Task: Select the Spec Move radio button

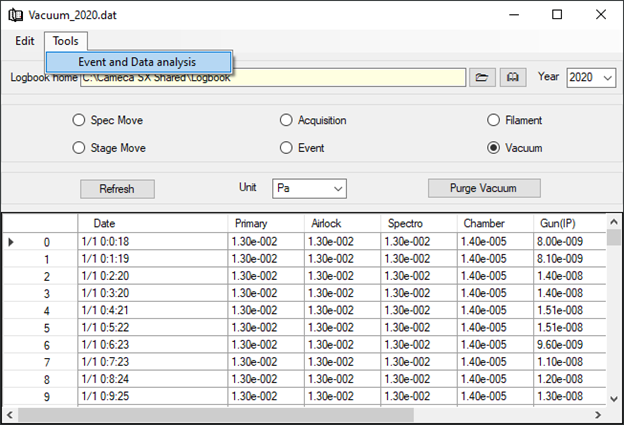Action: click(79, 121)
